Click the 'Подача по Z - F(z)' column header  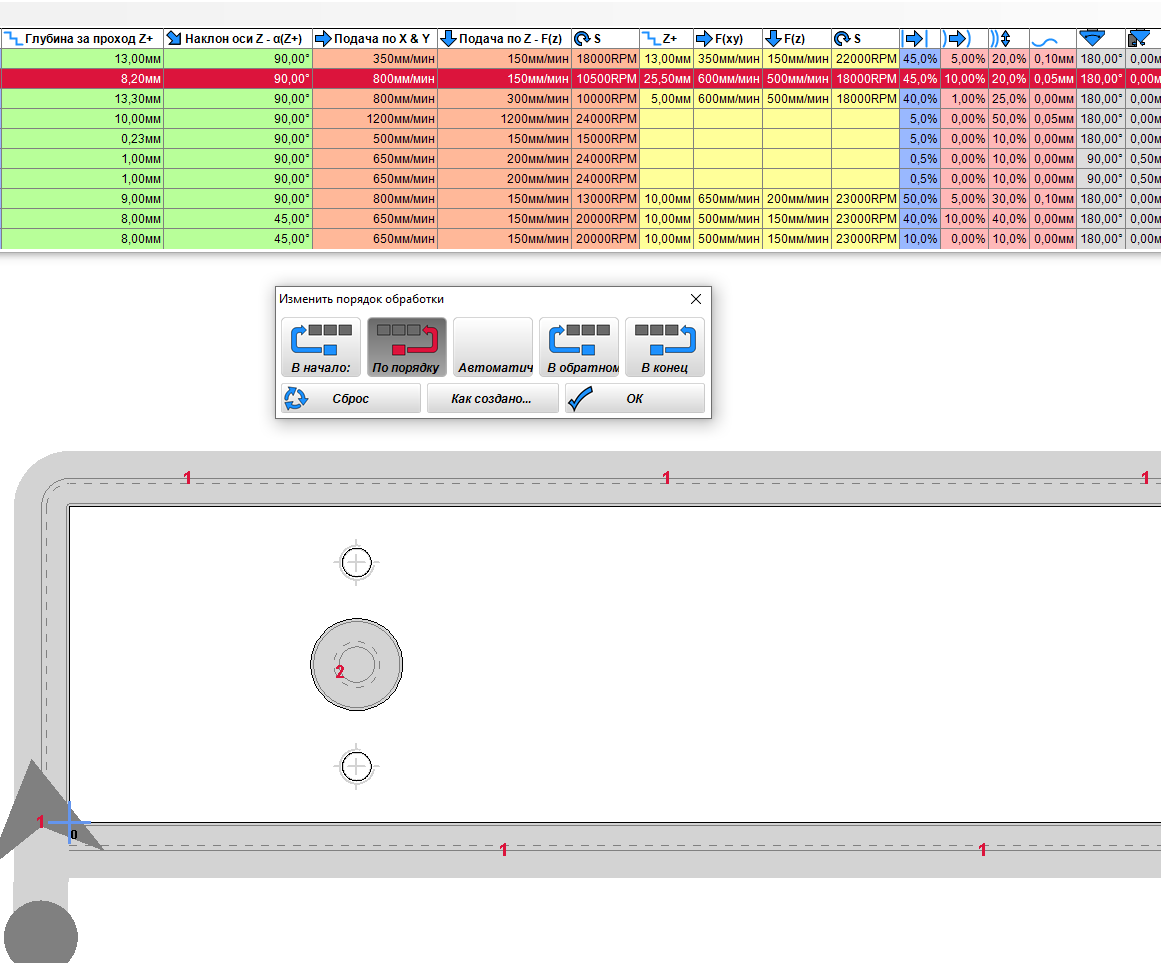point(504,38)
